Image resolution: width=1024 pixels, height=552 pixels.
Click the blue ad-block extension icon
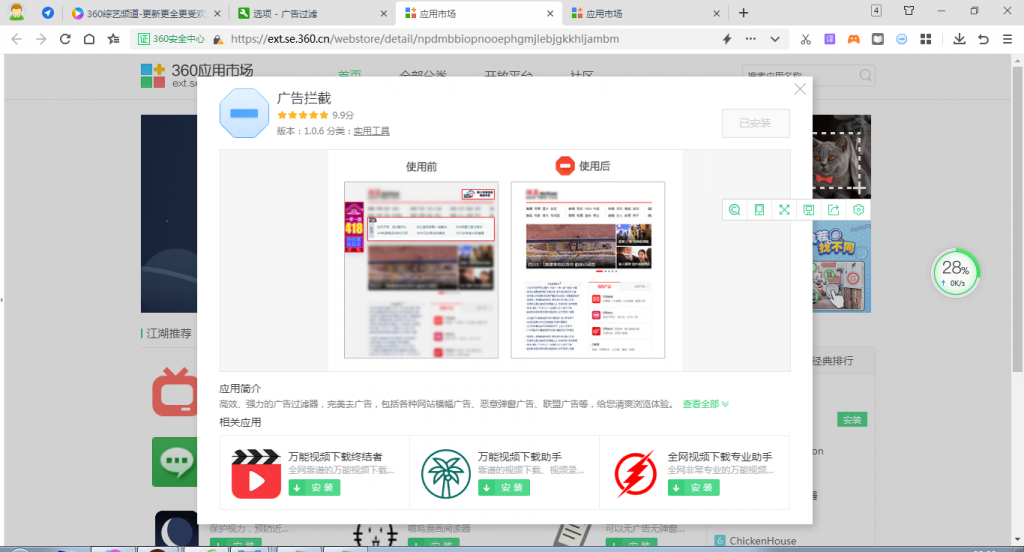(x=902, y=39)
